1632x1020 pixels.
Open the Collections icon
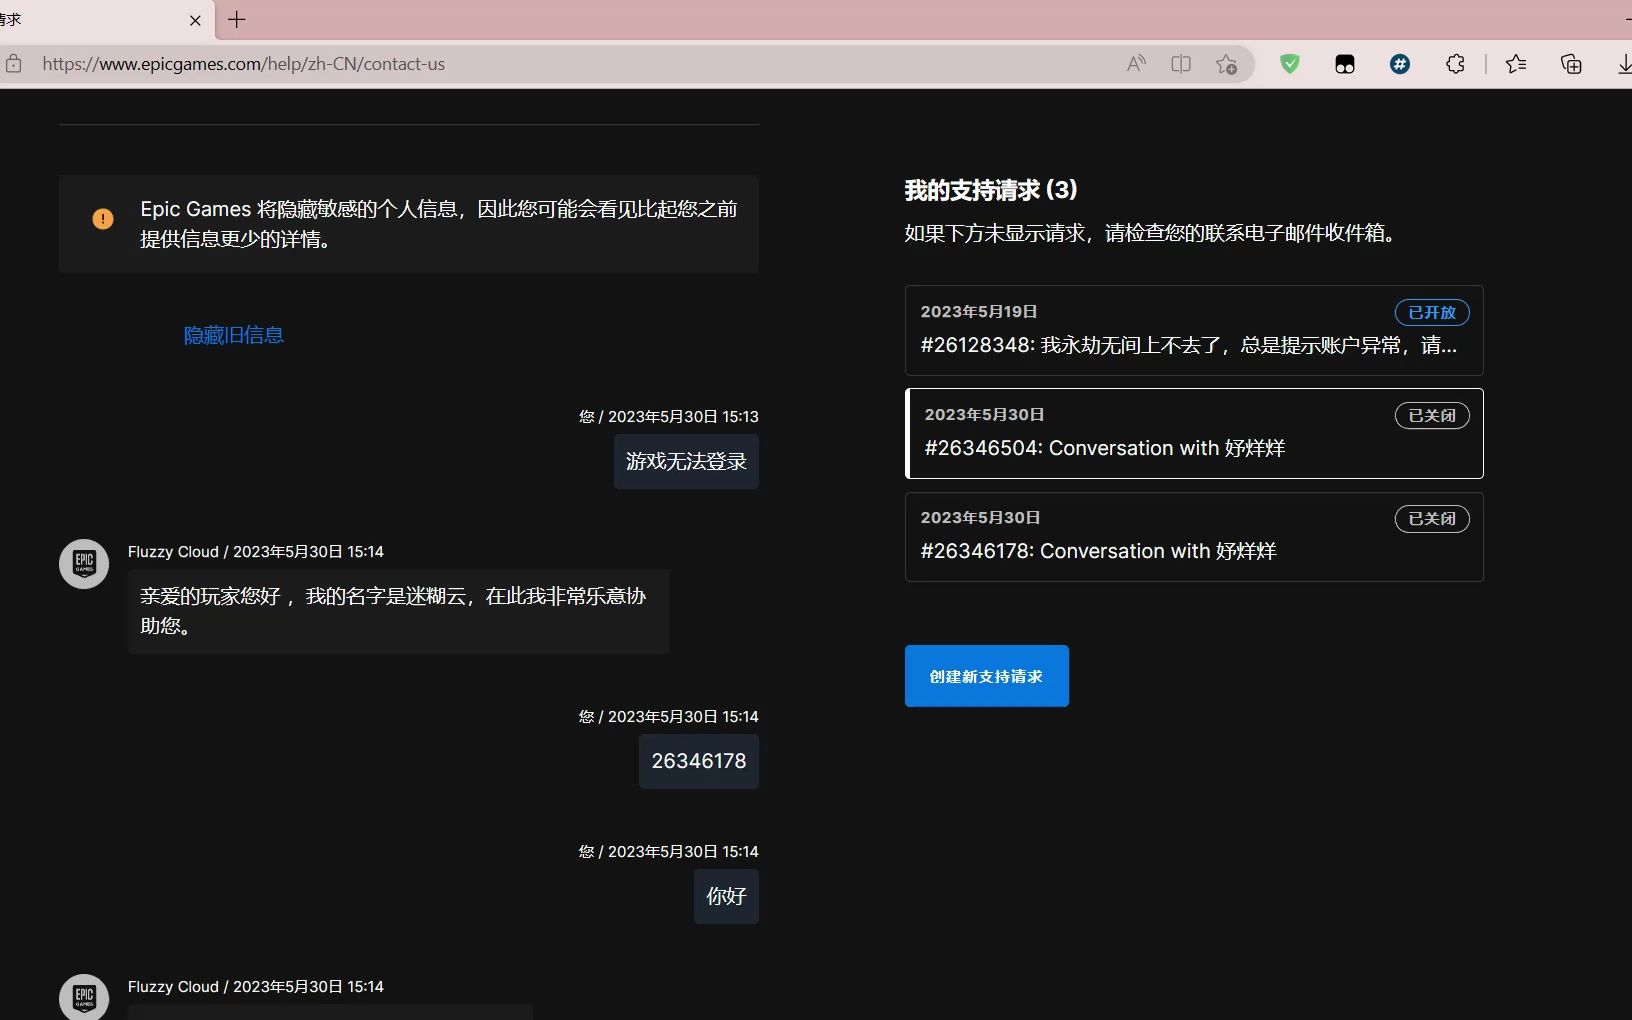(1571, 64)
